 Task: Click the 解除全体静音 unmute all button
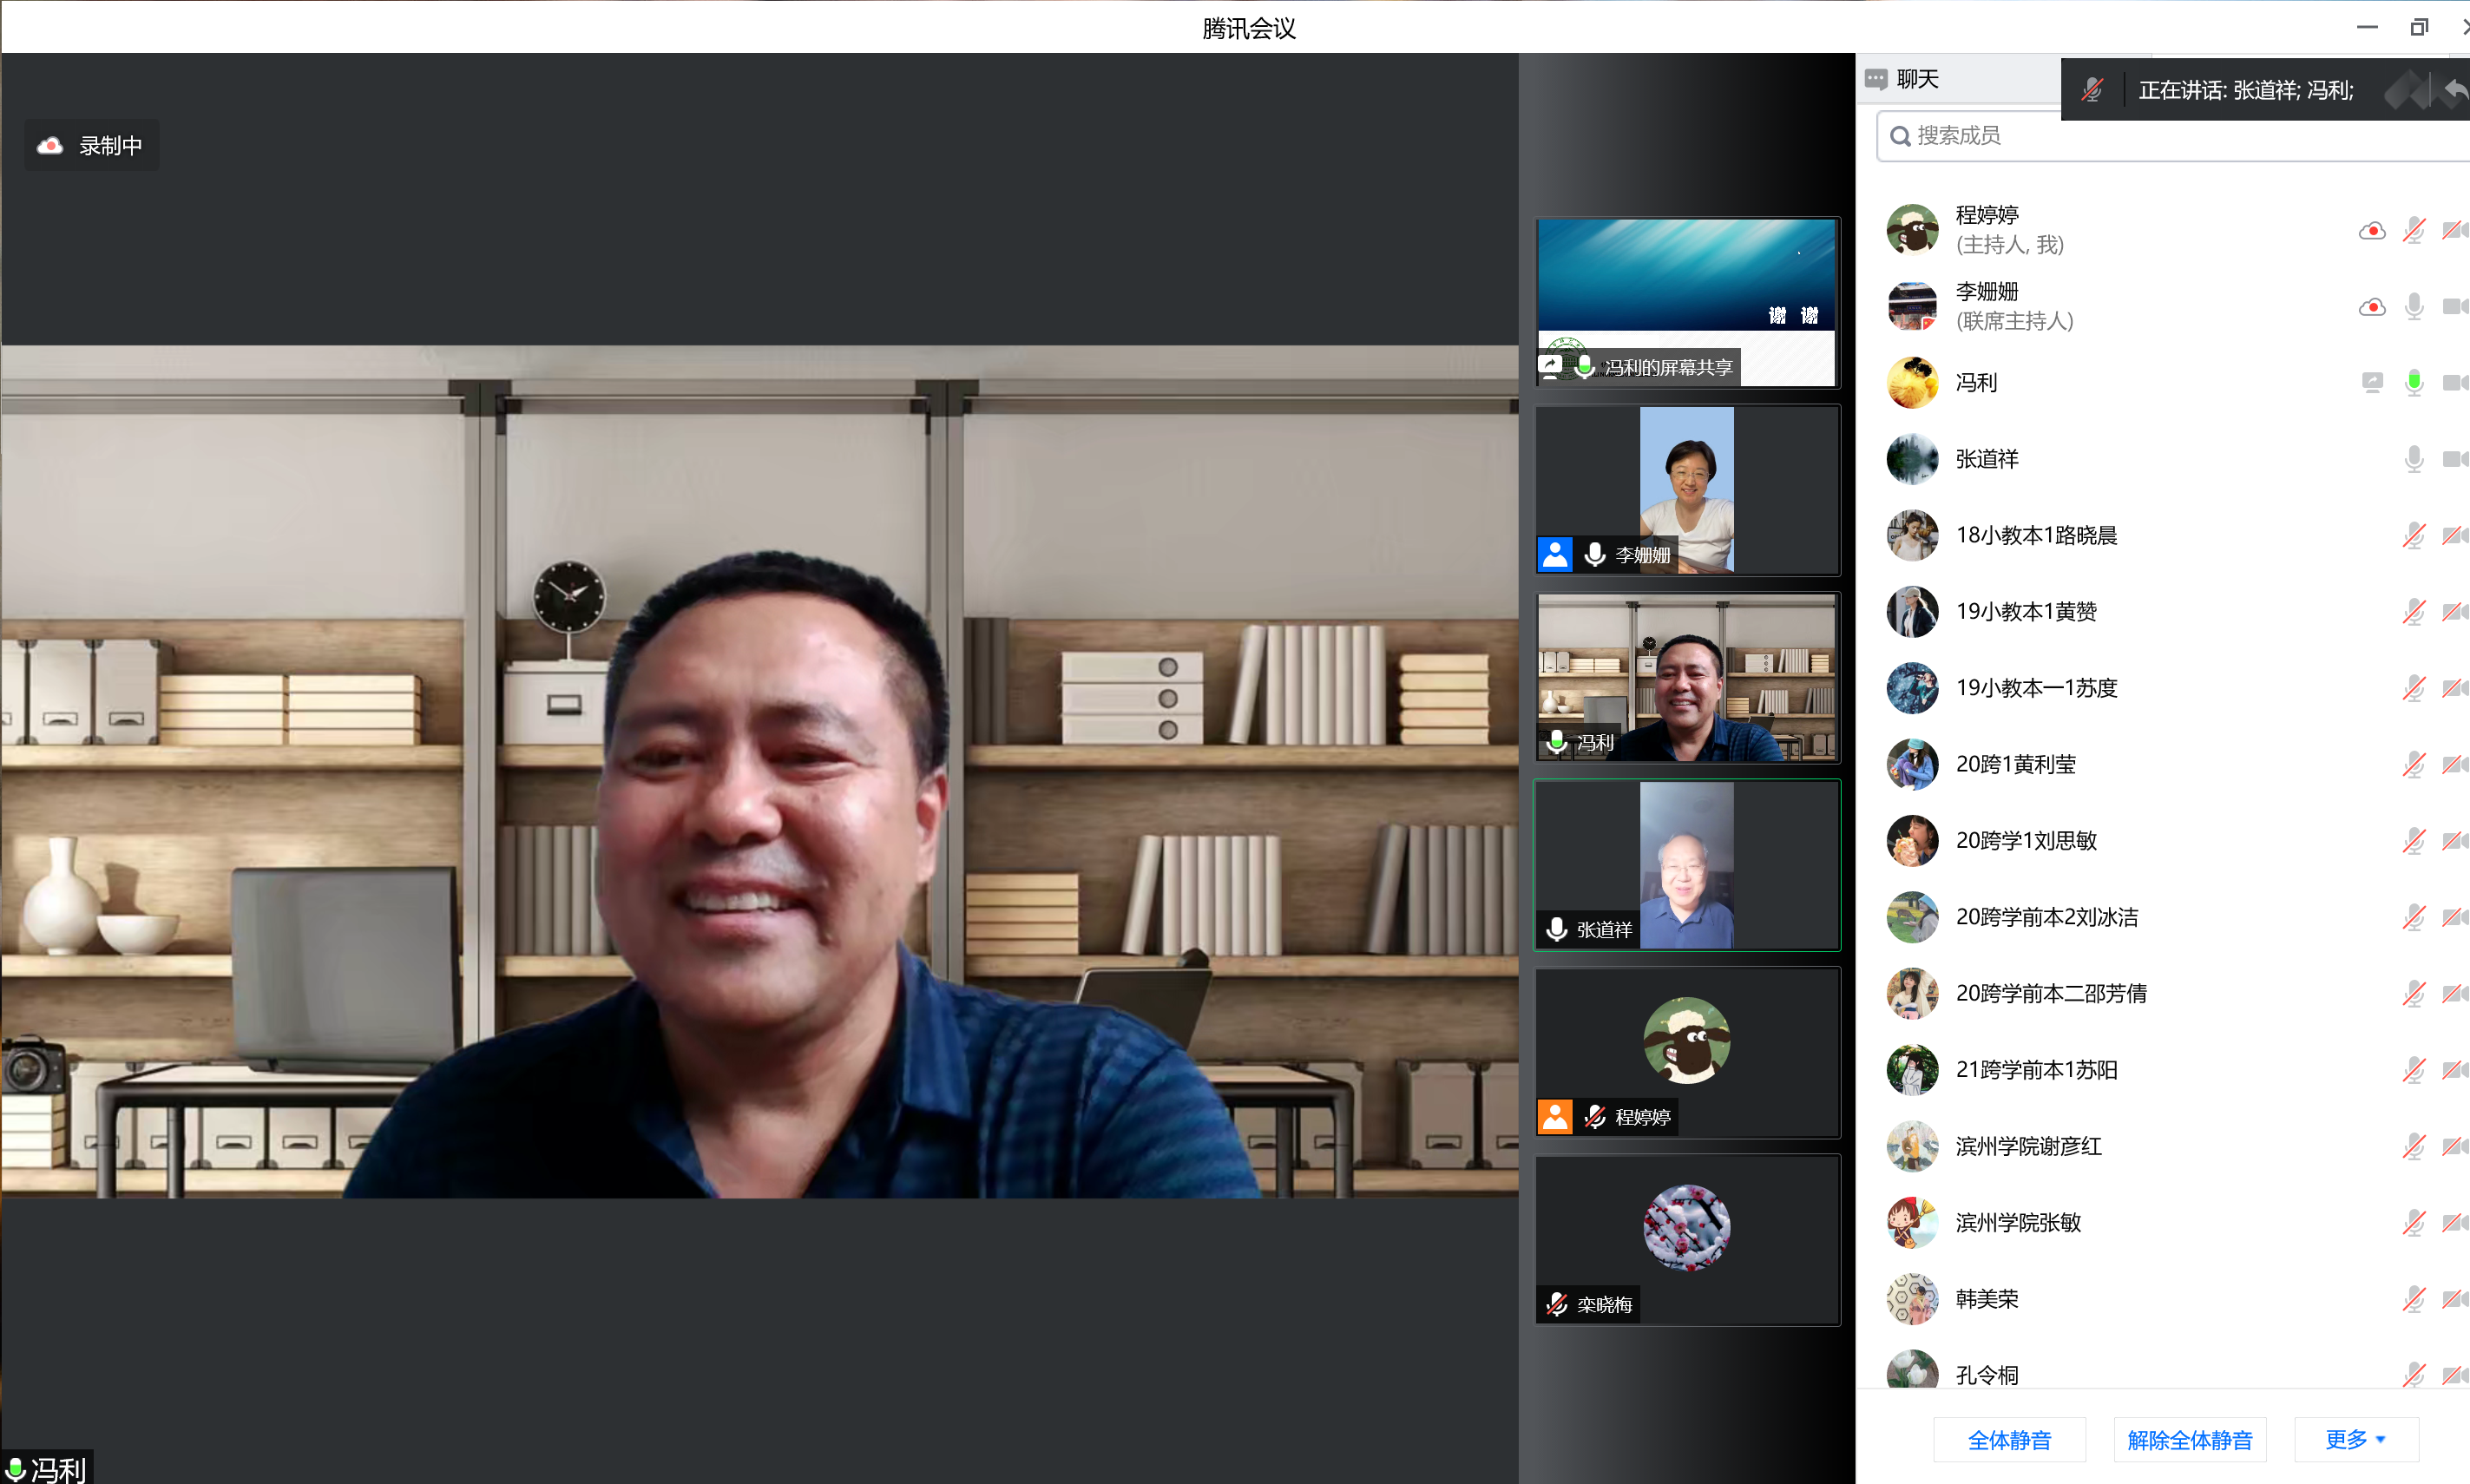coord(2189,1439)
